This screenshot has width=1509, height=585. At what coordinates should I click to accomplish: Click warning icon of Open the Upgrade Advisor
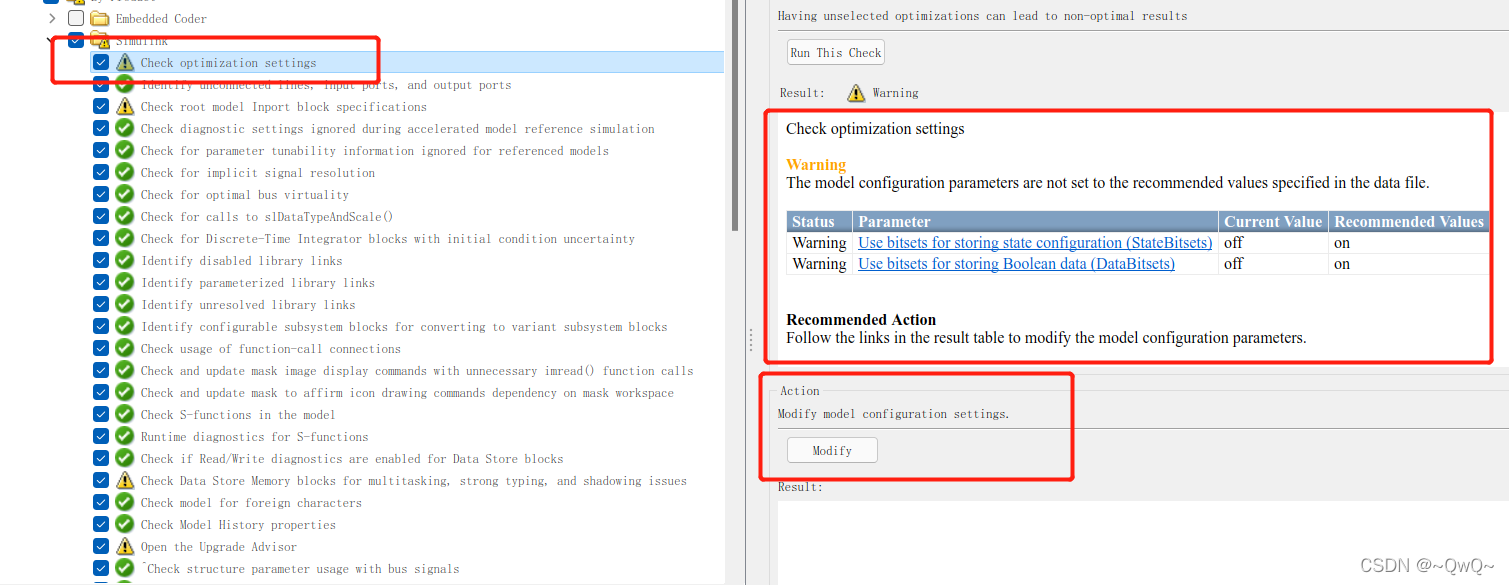[124, 546]
